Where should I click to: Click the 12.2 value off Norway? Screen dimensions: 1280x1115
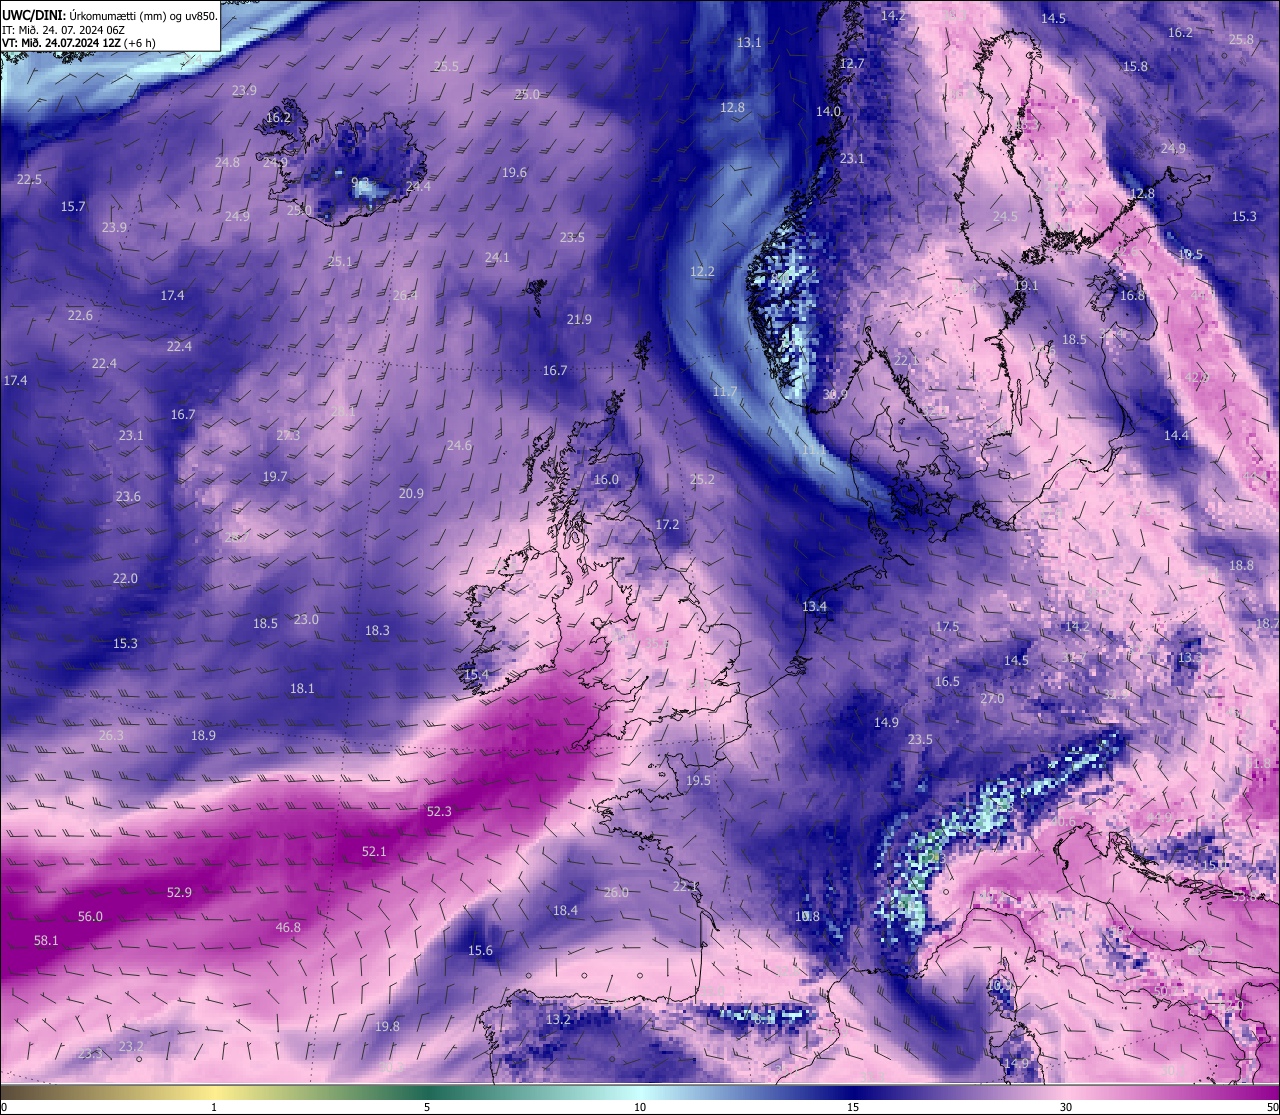[x=702, y=272]
